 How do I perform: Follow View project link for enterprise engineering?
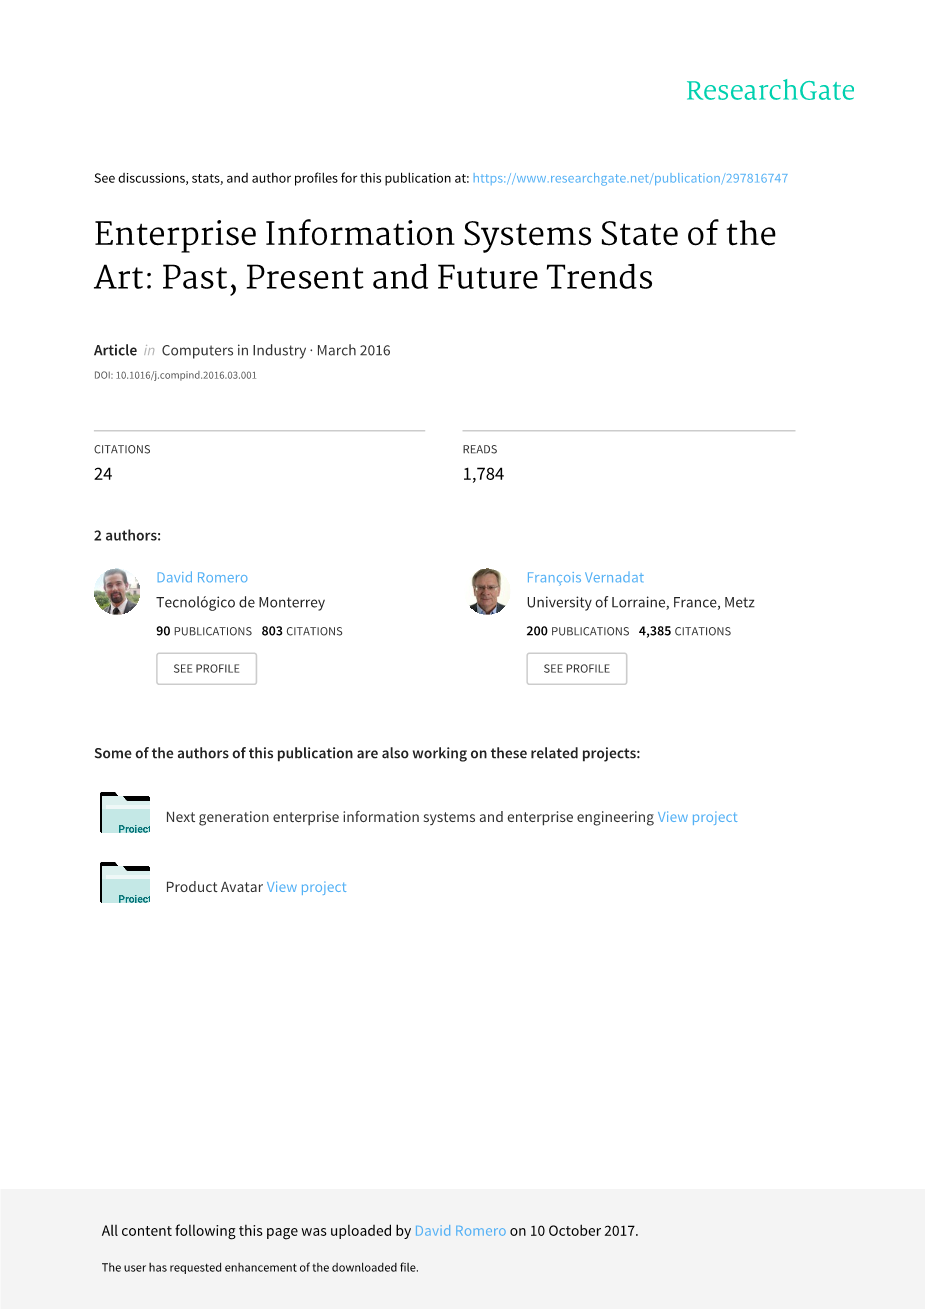[697, 817]
